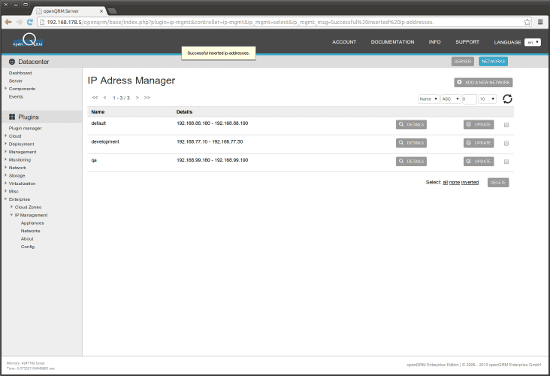
Task: Expand the Management plugin group
Action: point(6,152)
